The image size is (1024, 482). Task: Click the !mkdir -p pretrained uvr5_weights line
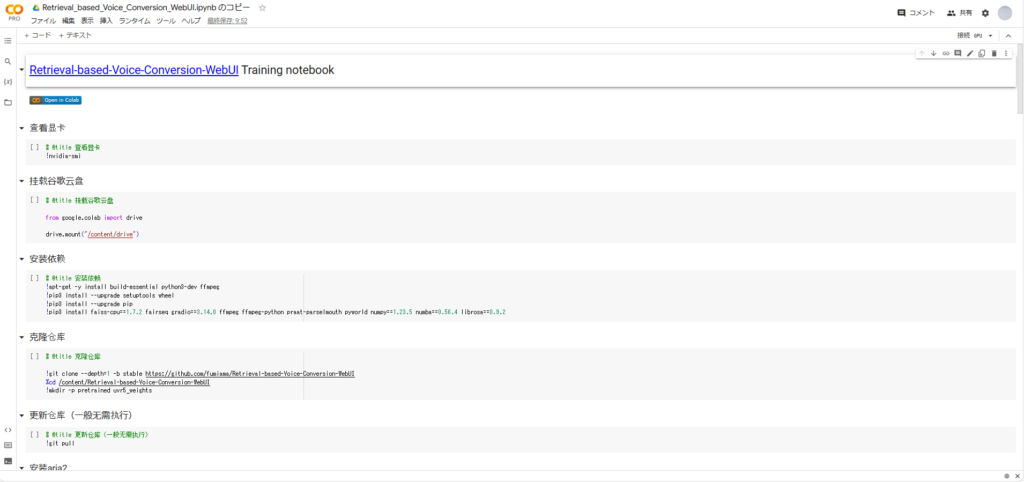point(99,391)
